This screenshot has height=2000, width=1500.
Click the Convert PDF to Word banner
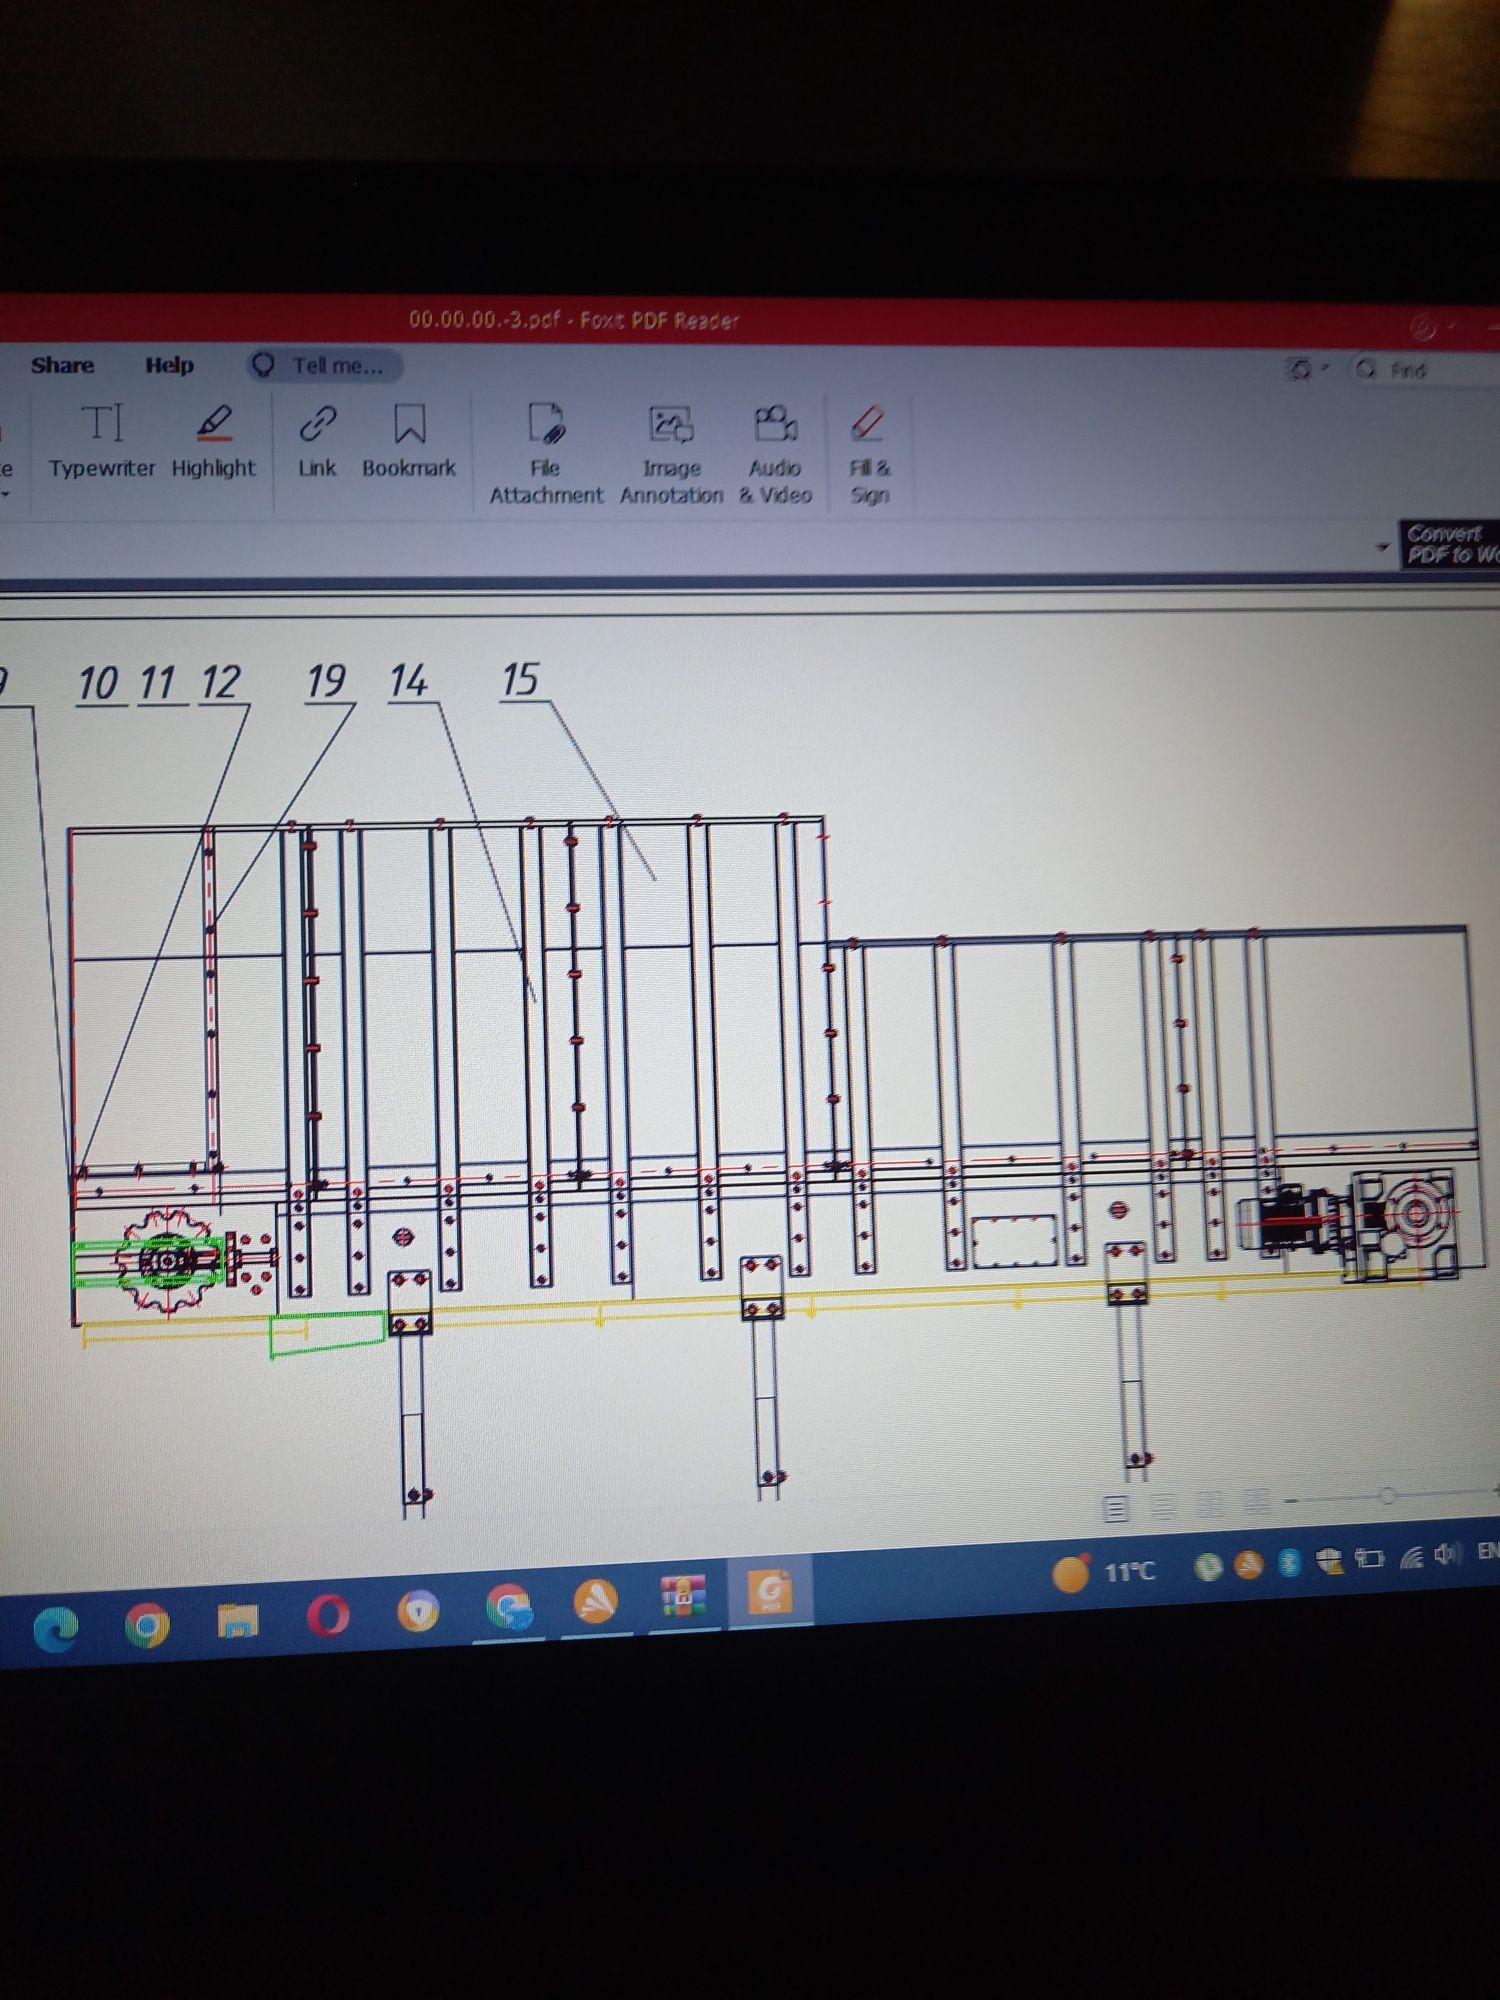(1451, 545)
